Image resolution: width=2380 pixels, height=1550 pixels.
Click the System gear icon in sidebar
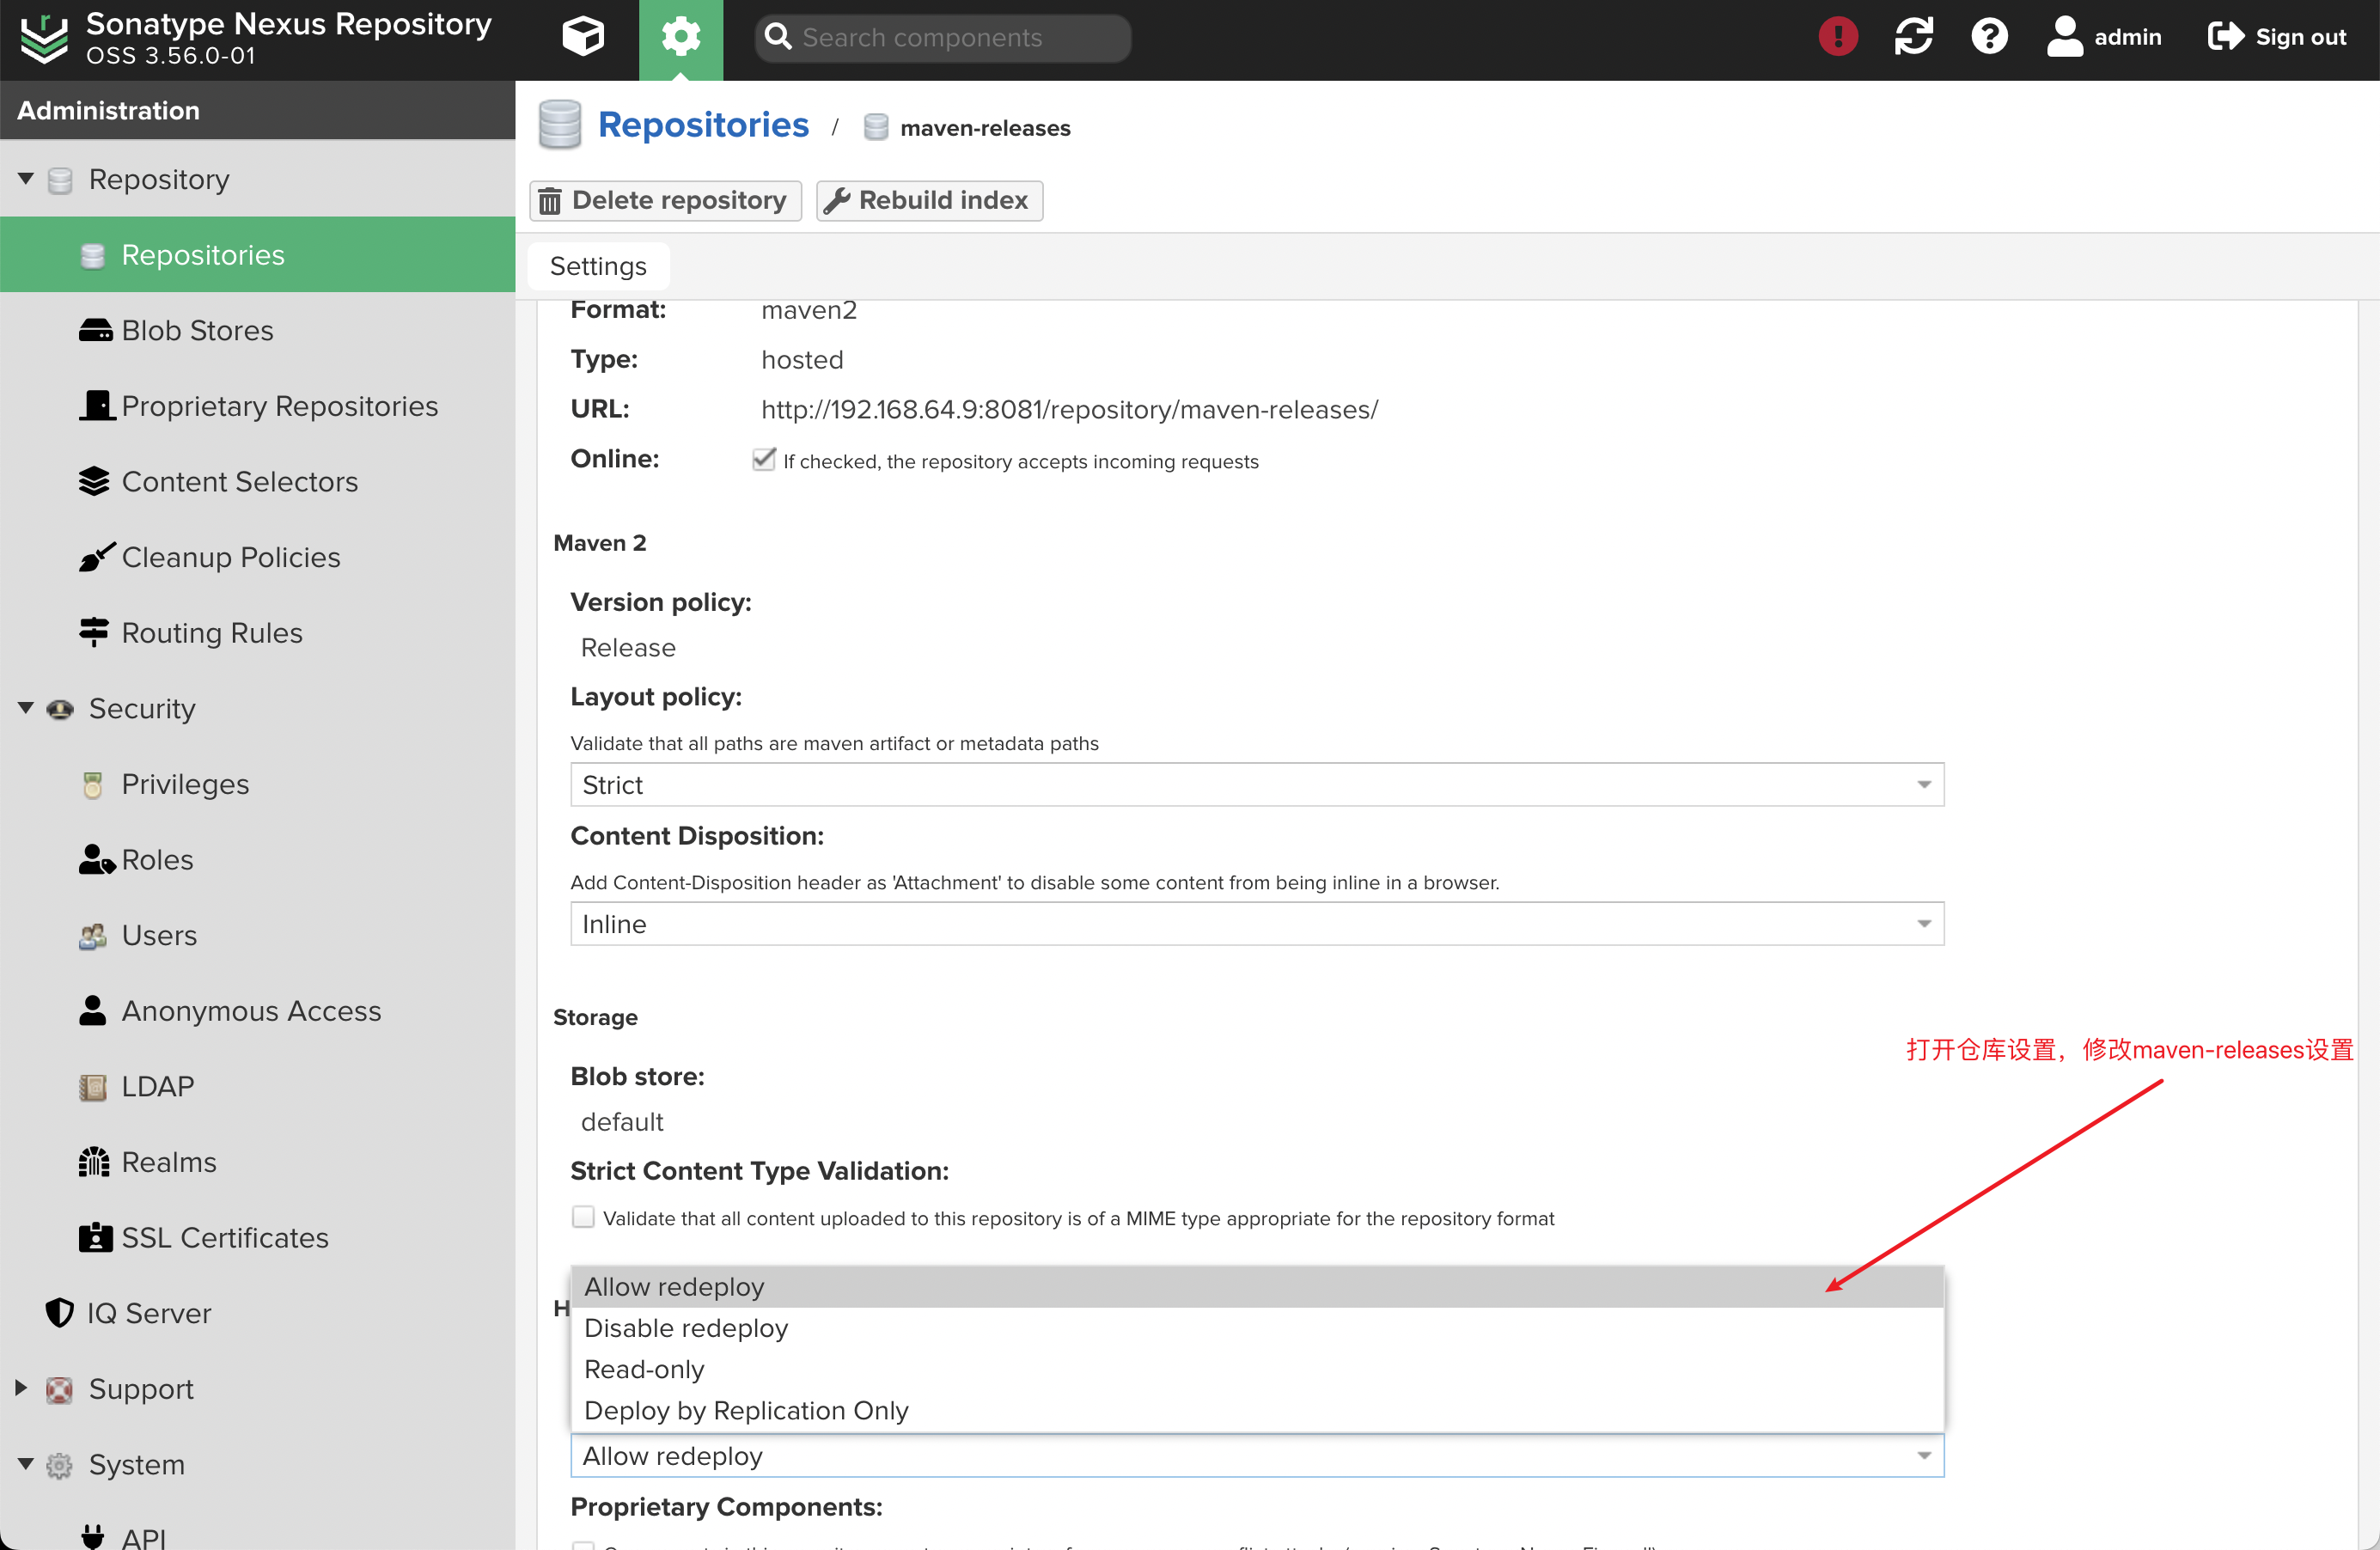60,1465
